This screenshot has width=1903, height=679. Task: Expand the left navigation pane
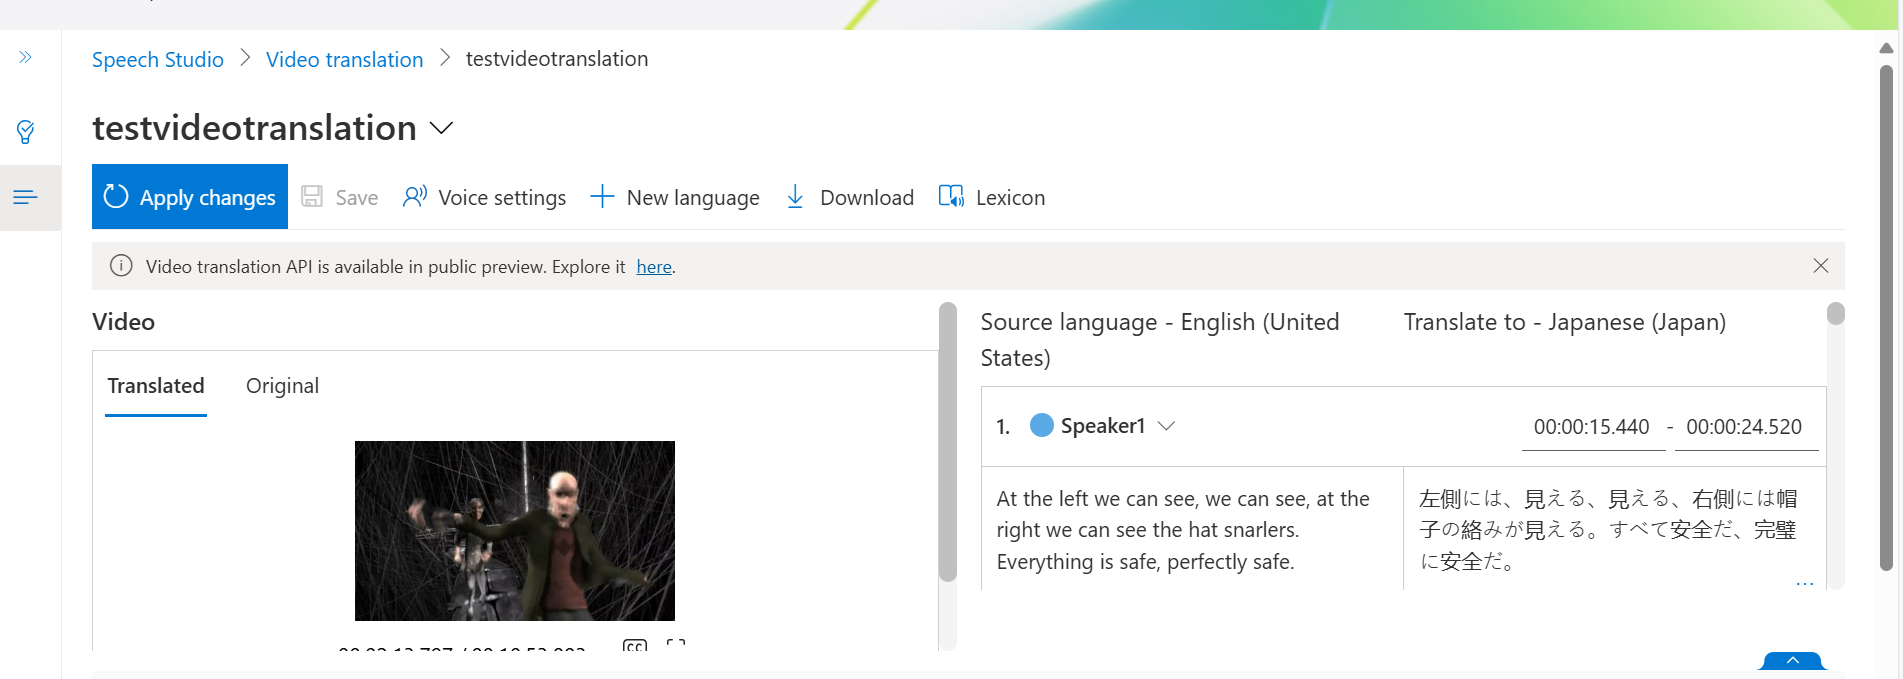(26, 58)
